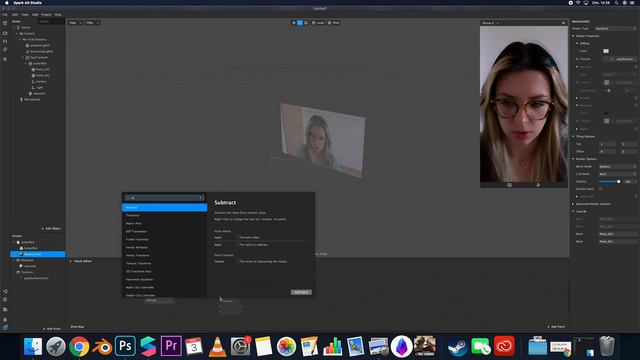Select the highlighted Material asset in Assets panel

(38, 254)
